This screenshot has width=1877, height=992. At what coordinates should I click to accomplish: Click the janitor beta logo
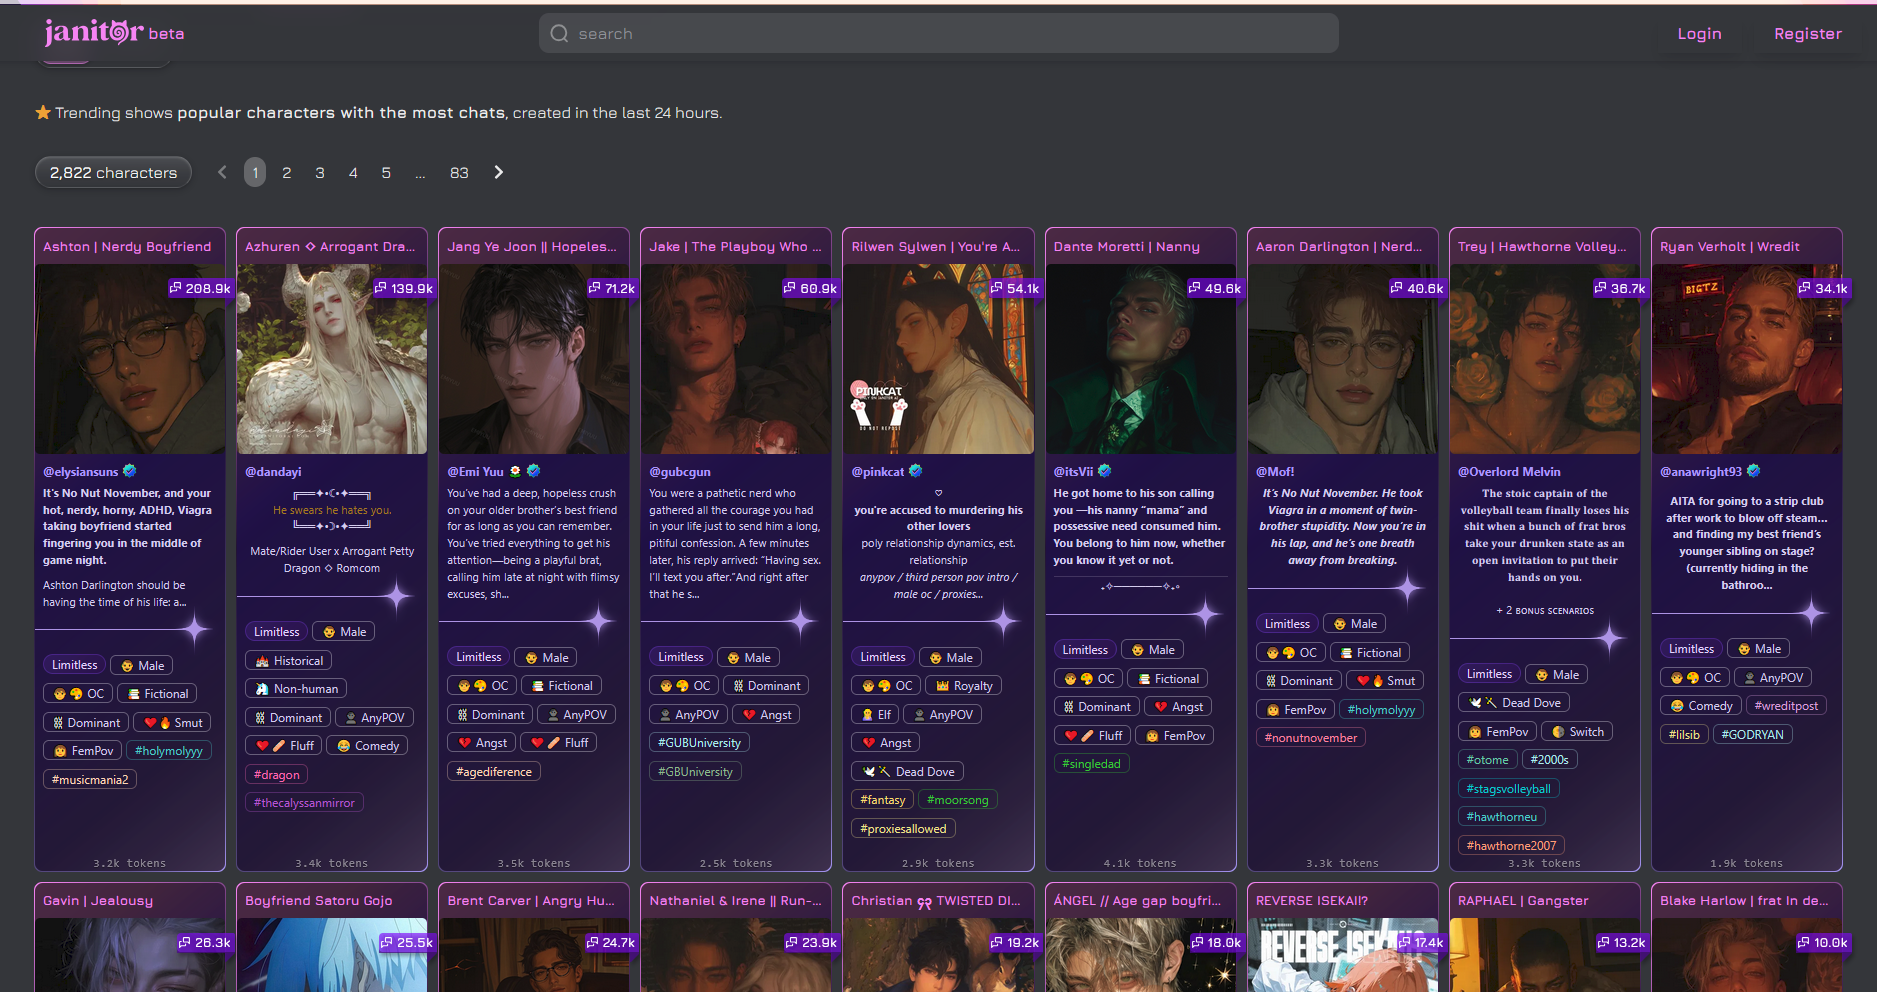114,33
